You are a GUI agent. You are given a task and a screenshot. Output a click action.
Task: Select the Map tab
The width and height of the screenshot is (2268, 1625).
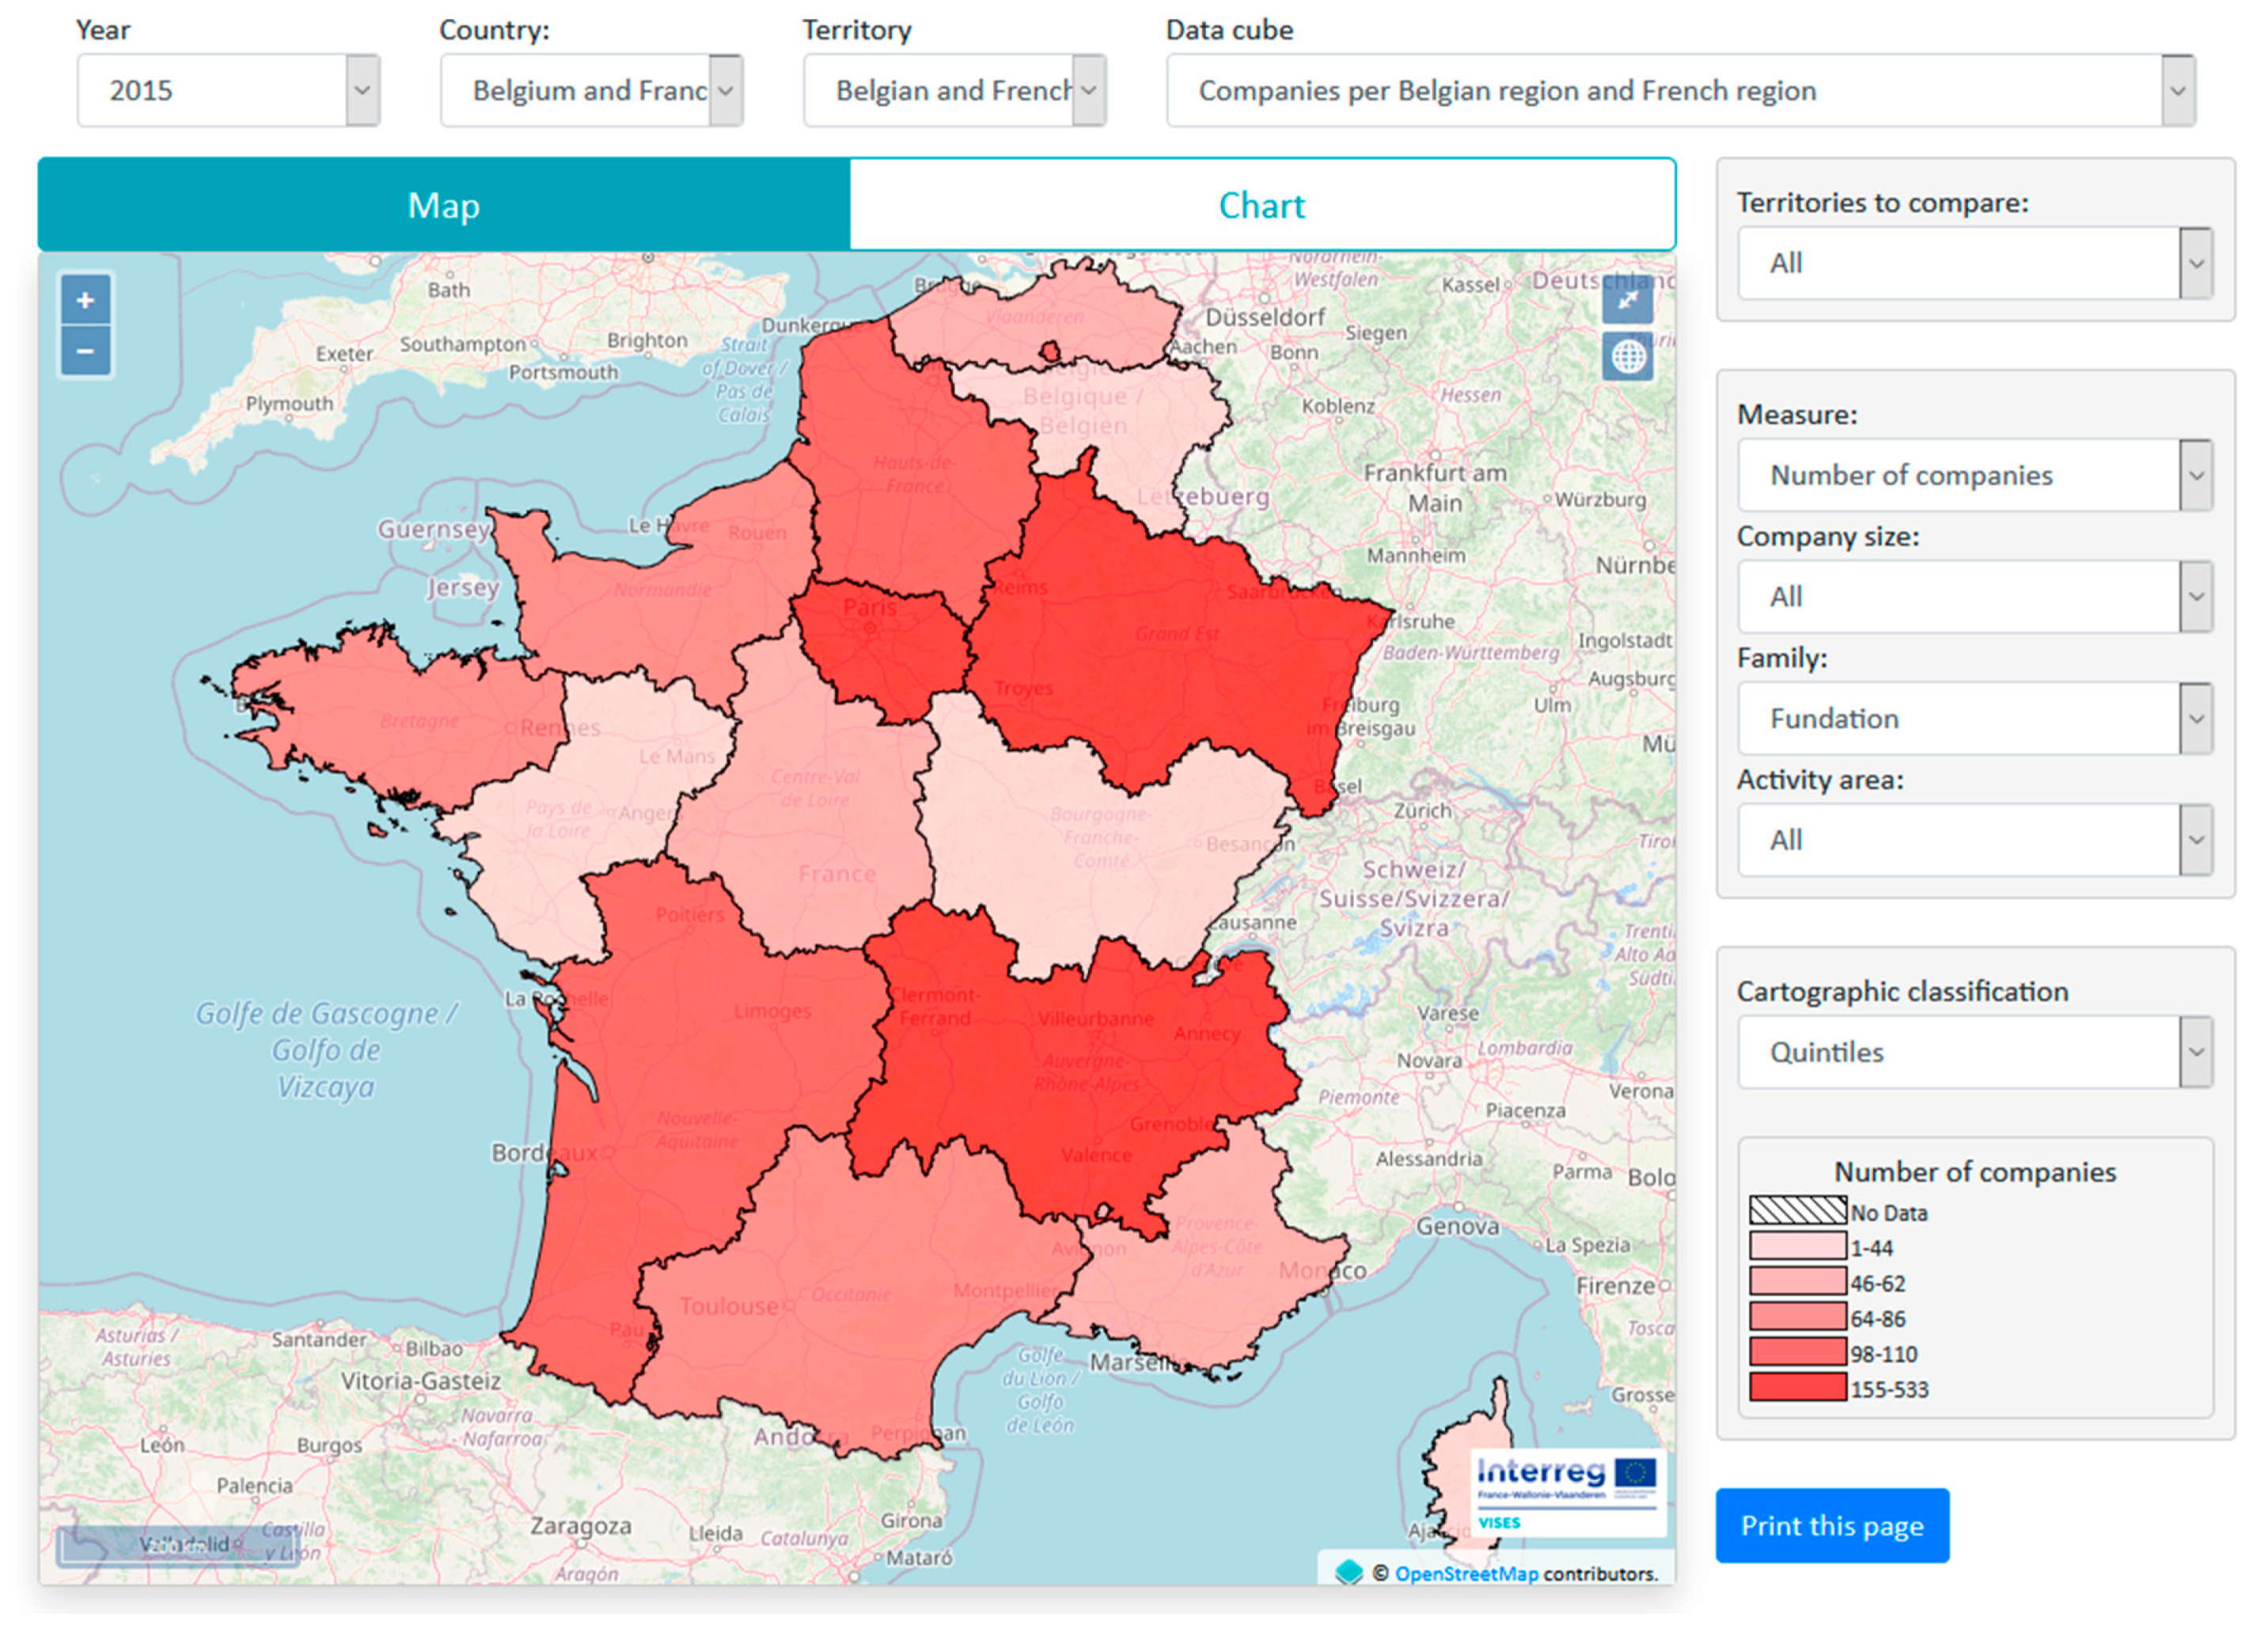(444, 205)
